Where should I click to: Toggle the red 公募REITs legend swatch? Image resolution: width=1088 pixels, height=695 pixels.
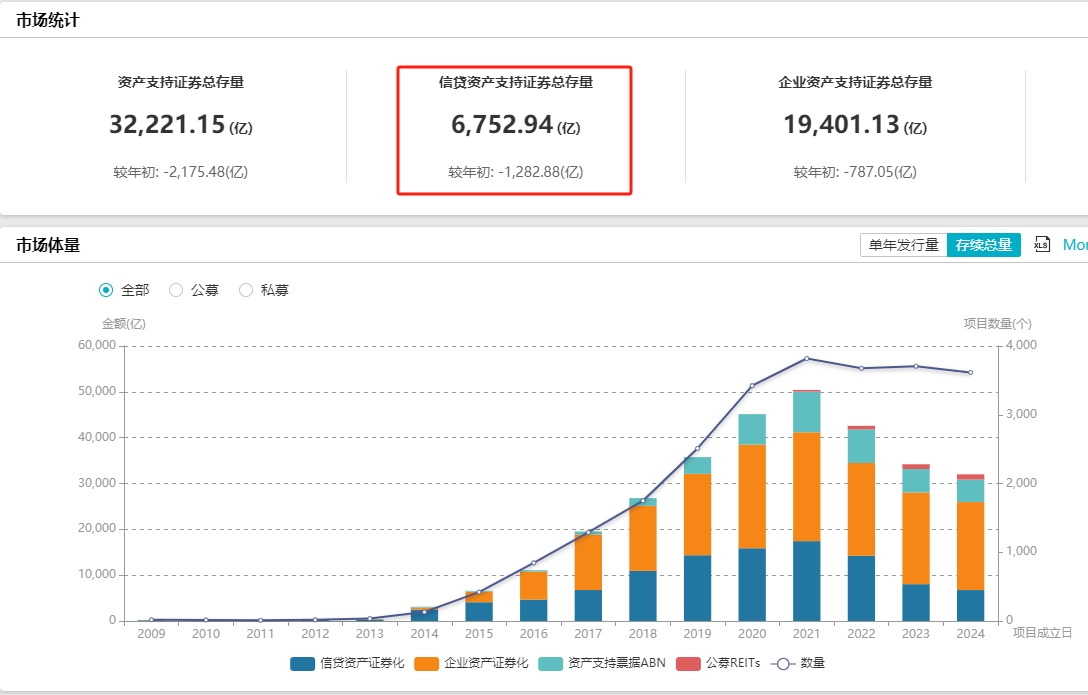pos(689,663)
